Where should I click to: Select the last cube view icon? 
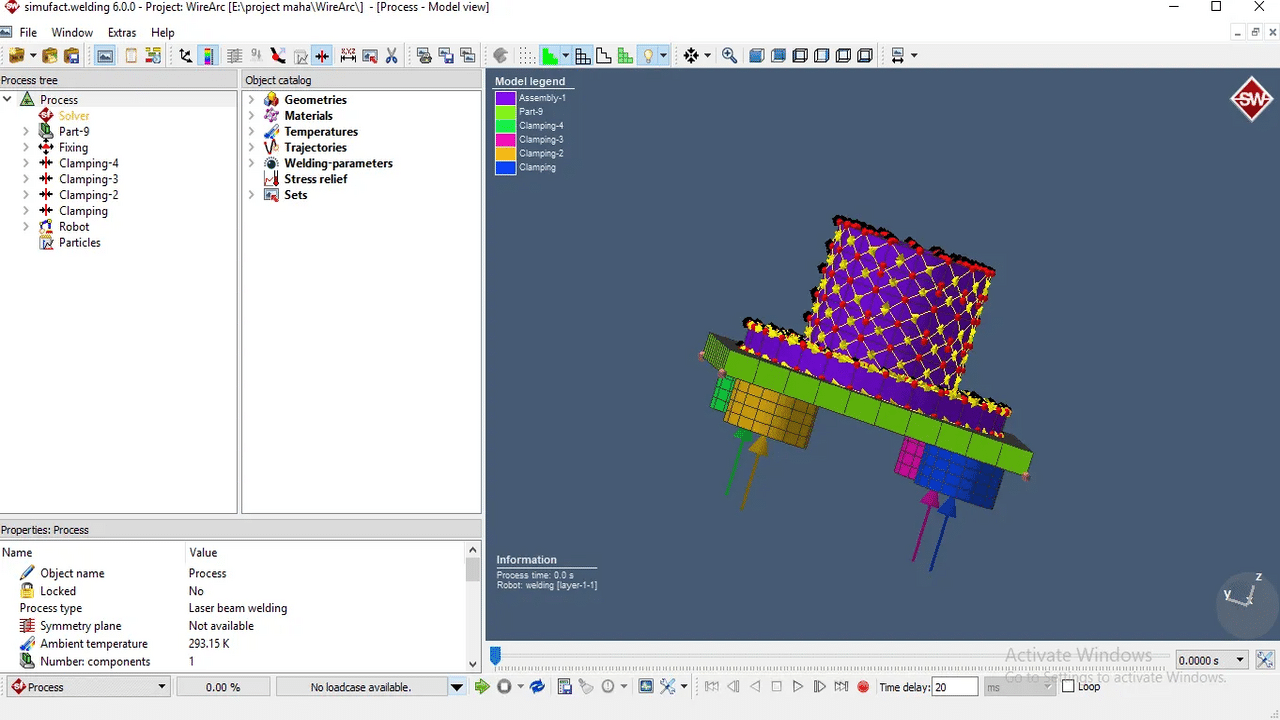tap(865, 56)
